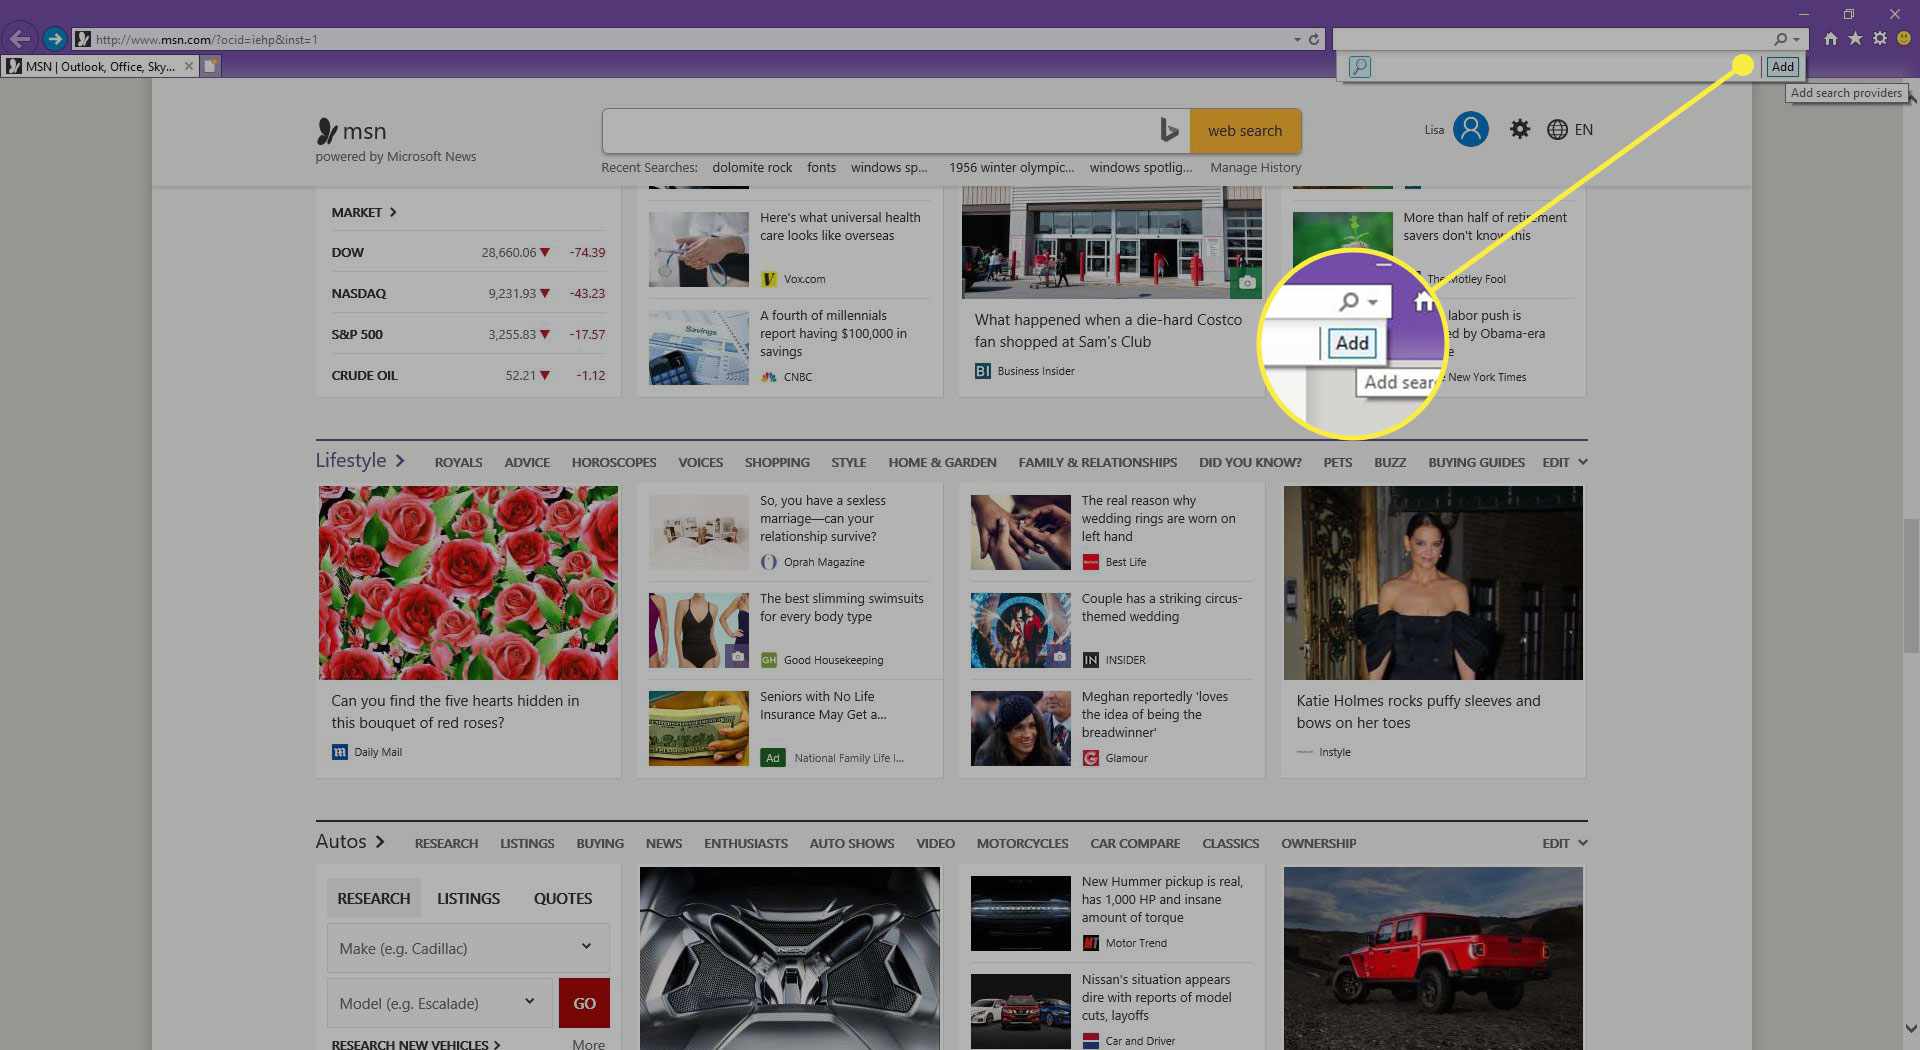Click the smiley feedback icon
The height and width of the screenshot is (1050, 1920).
coord(1904,38)
